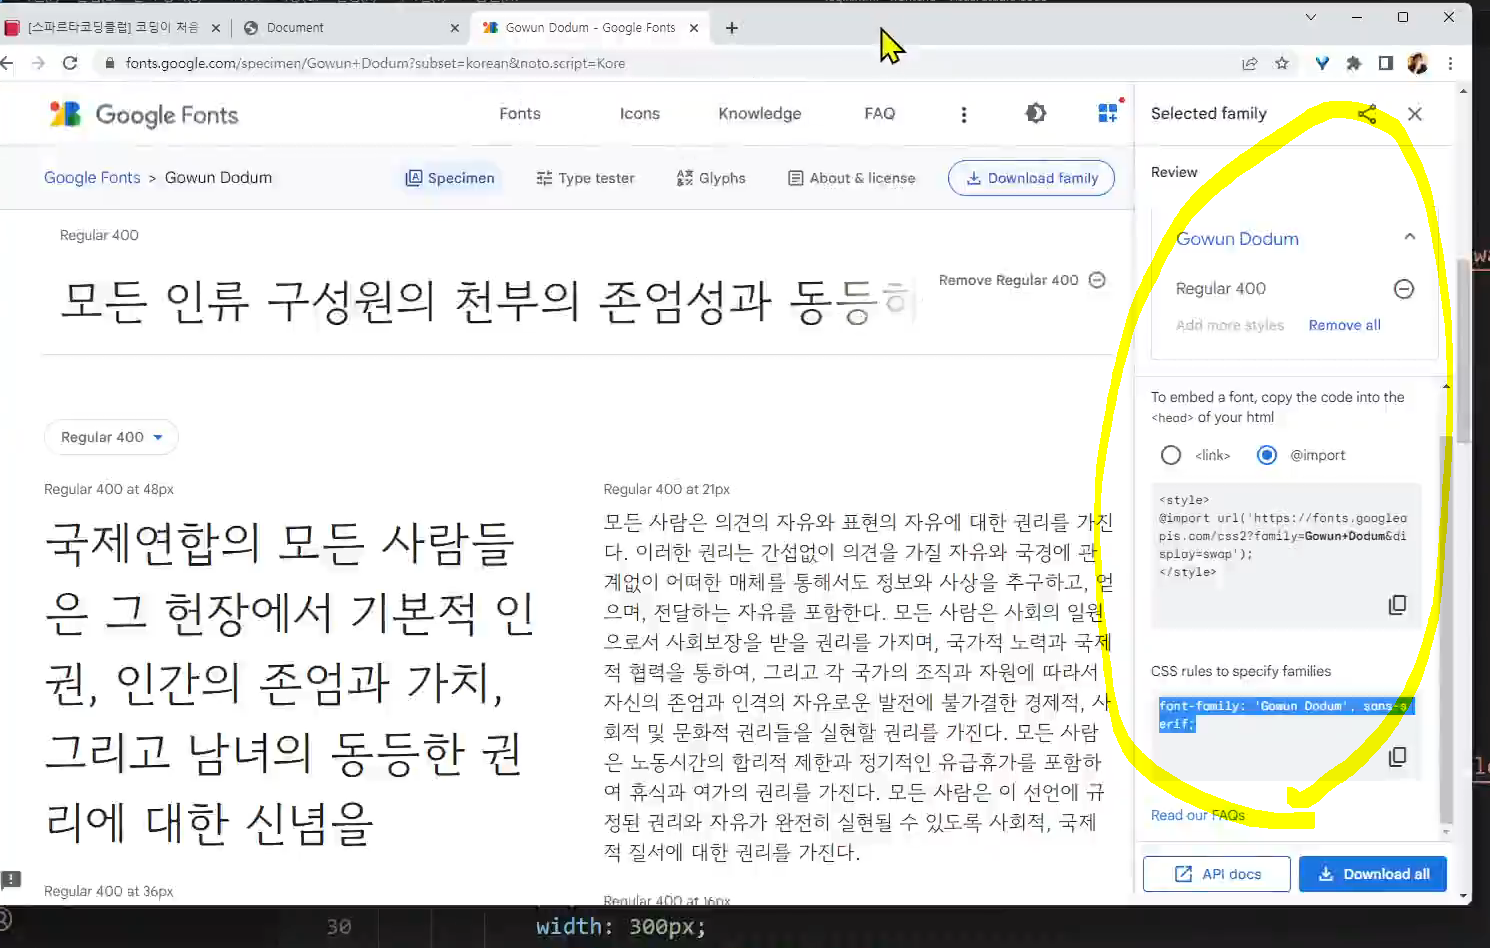The width and height of the screenshot is (1490, 948).
Task: Click the Download all button
Action: (x=1373, y=874)
